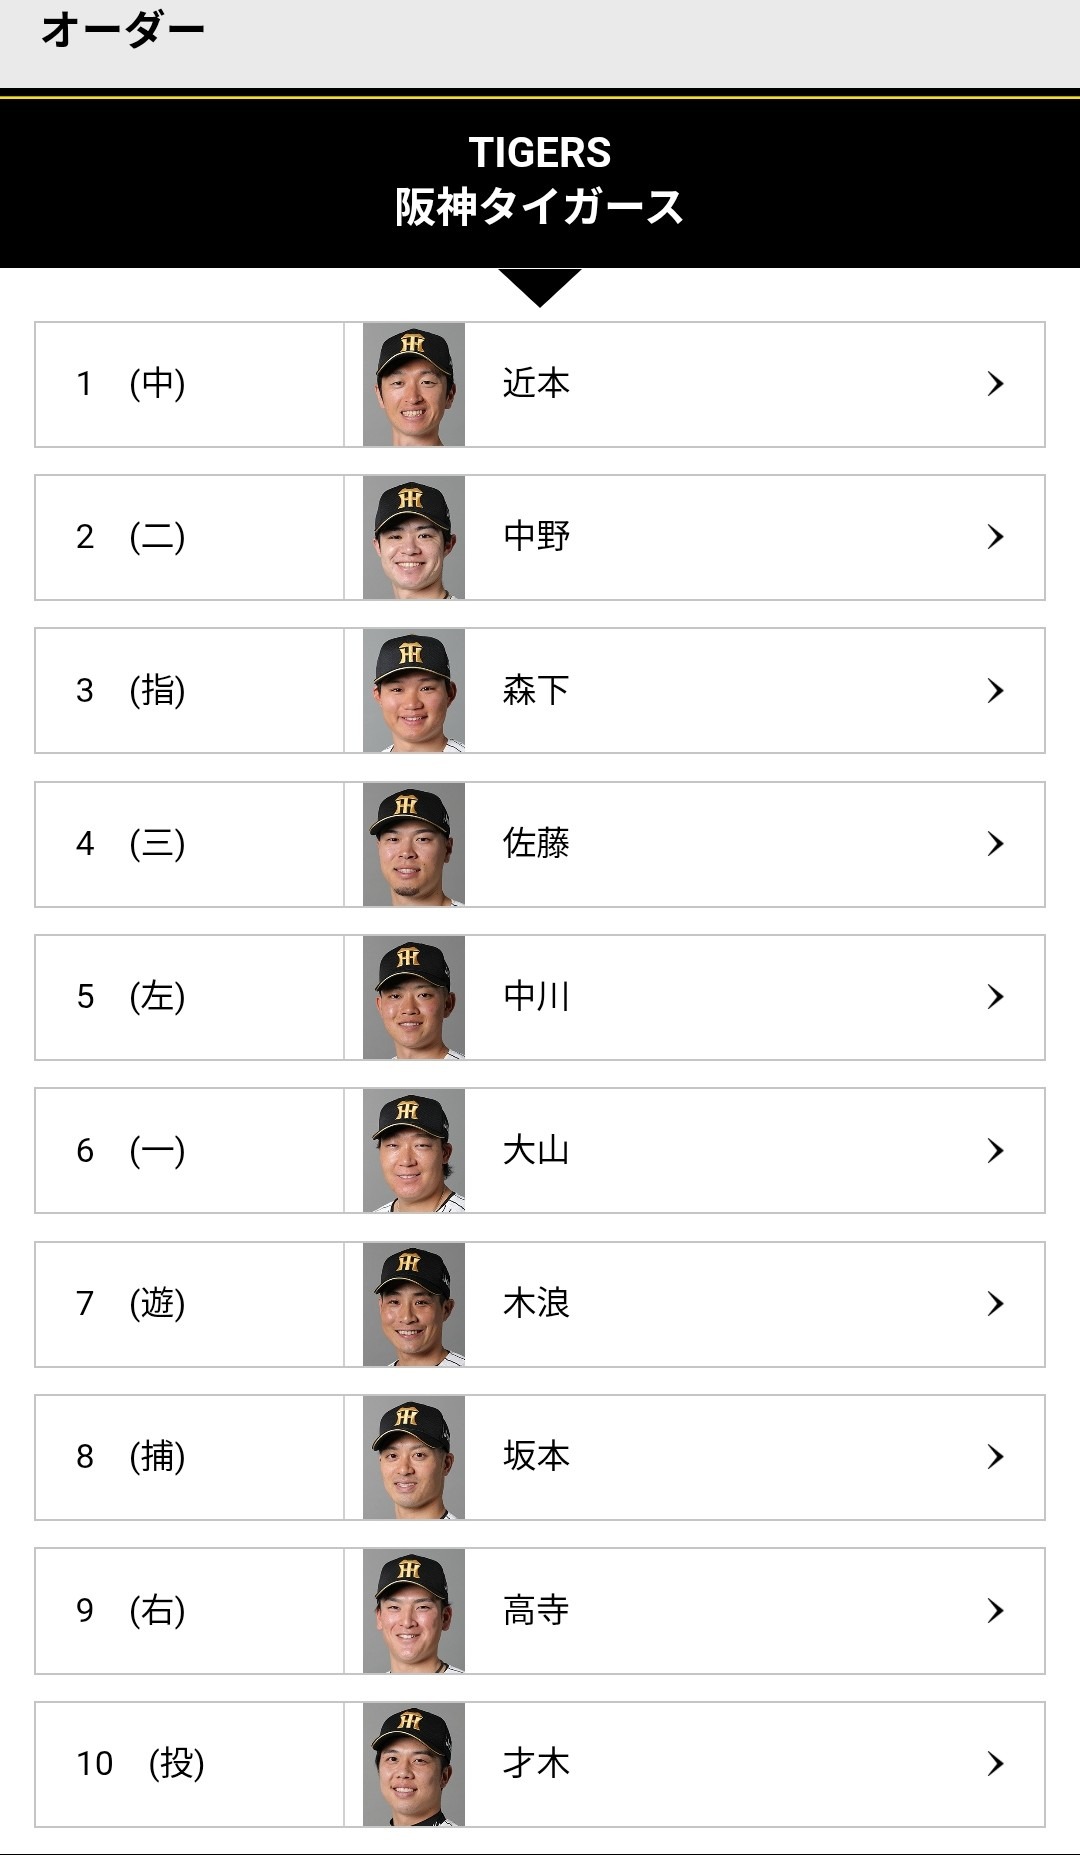Click 才木 pitcher photo thumbnail
The image size is (1080, 1855).
[x=414, y=1764]
